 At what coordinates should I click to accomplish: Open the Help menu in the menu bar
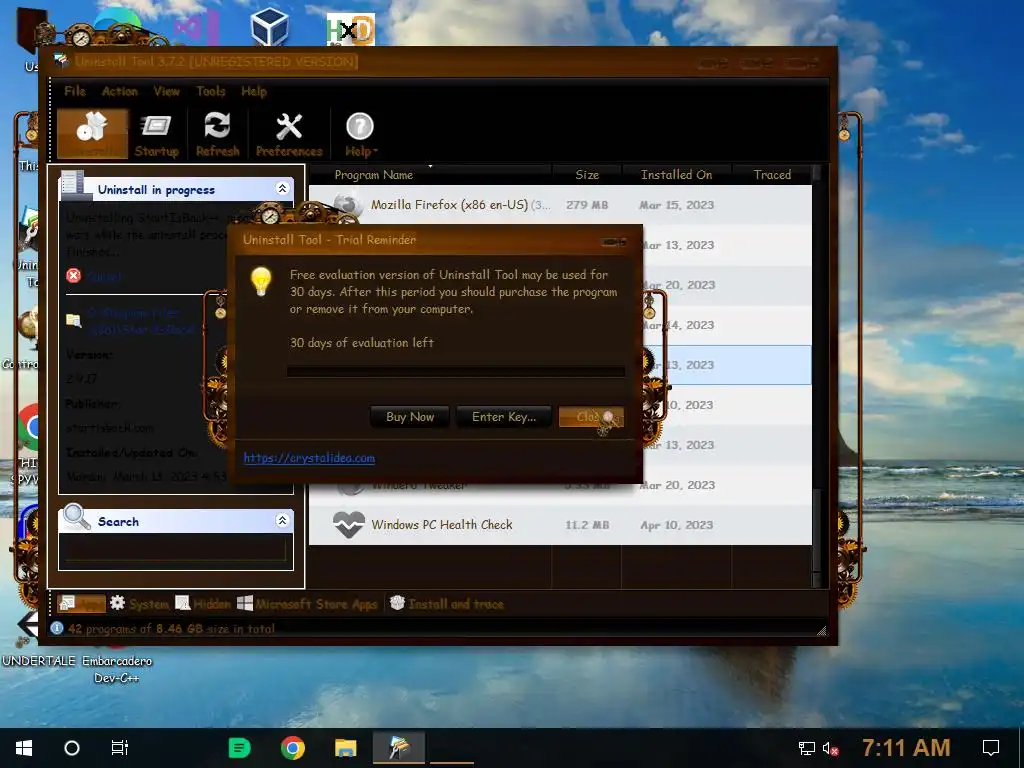(x=254, y=91)
